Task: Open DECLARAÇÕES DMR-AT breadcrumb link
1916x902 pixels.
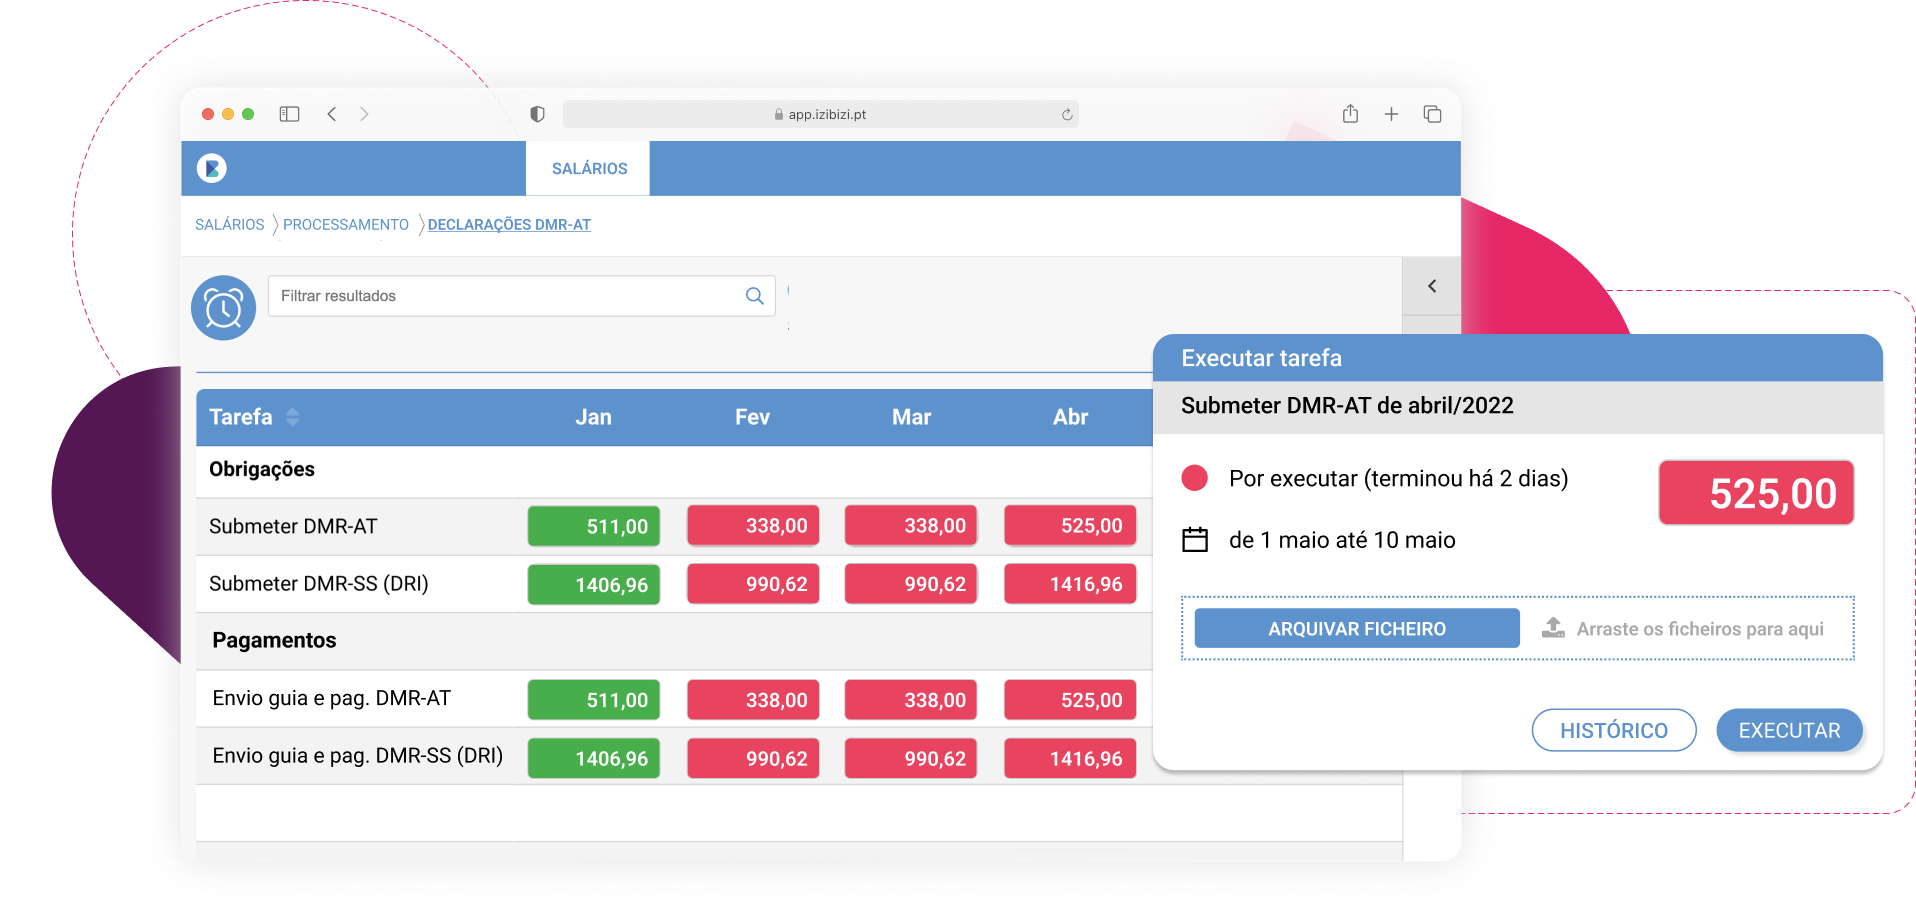Action: click(509, 225)
